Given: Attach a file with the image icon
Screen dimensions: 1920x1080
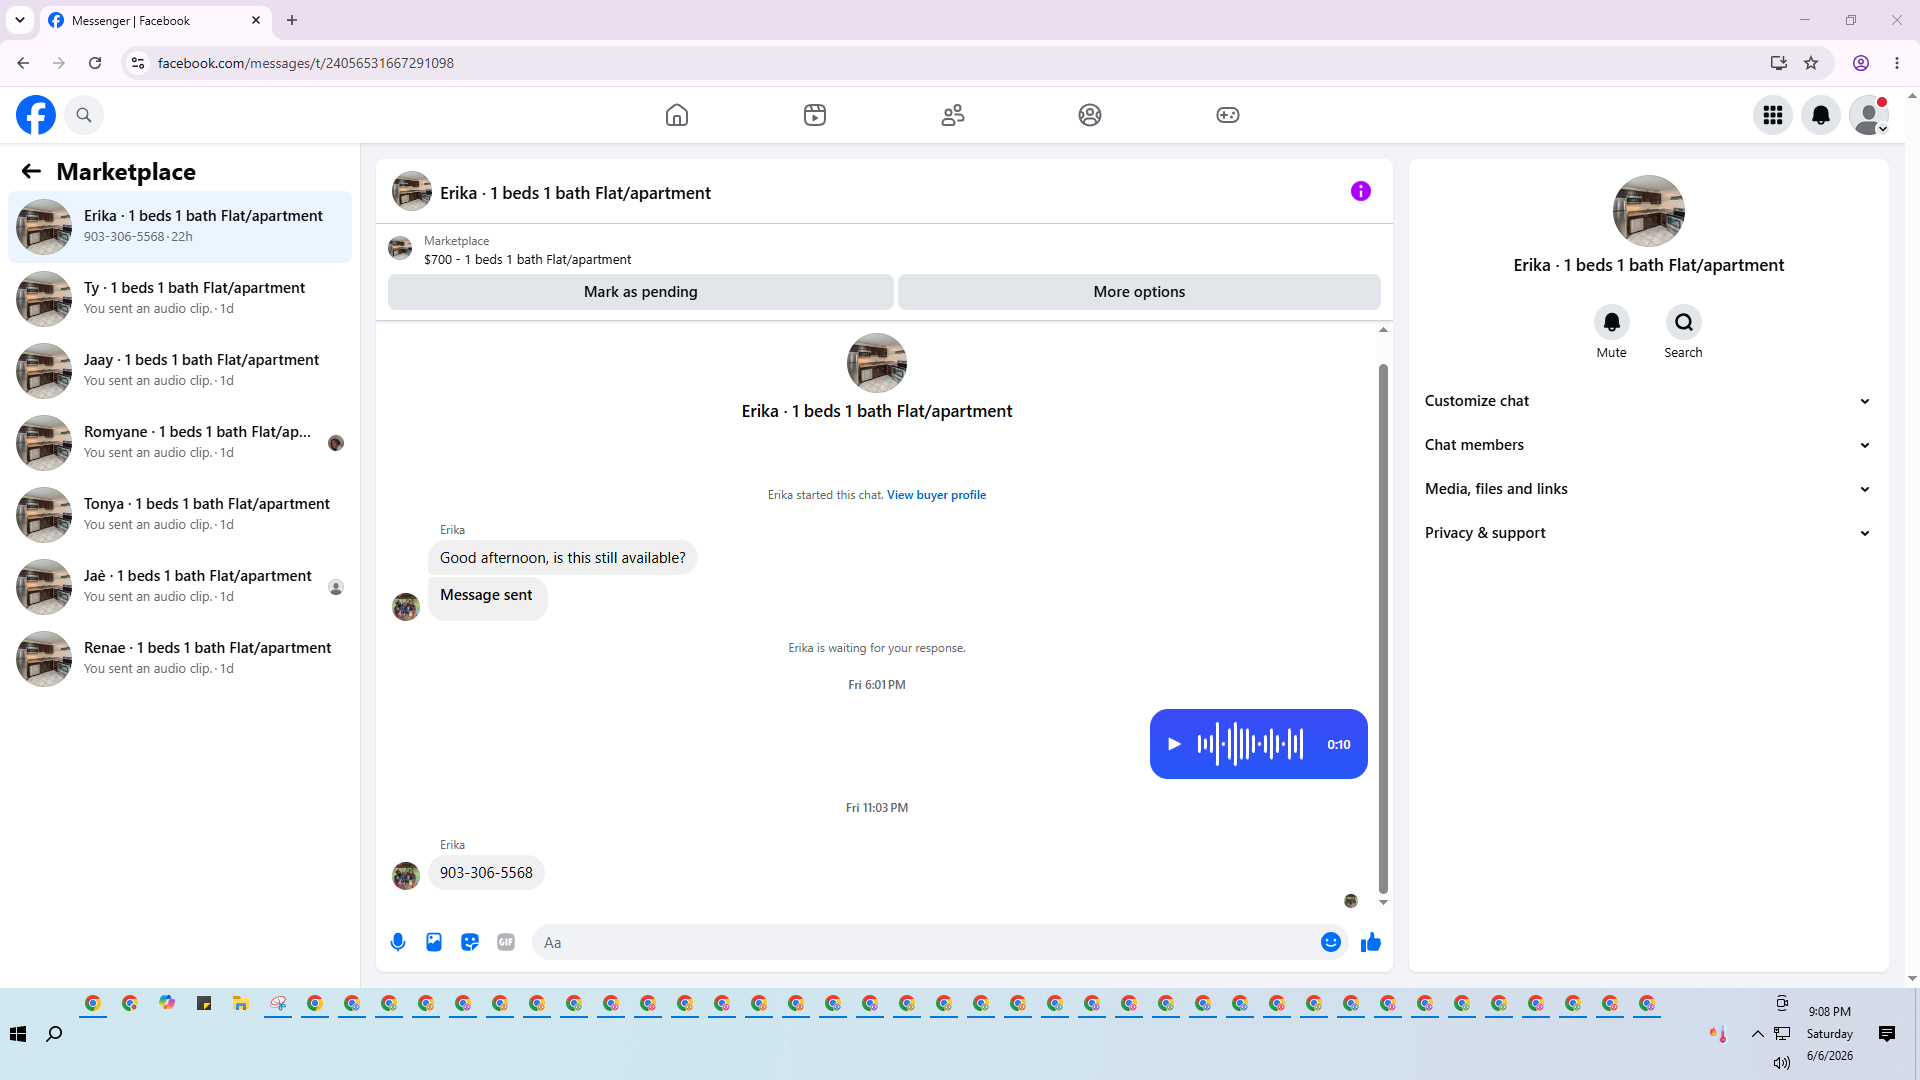Looking at the screenshot, I should click(434, 942).
